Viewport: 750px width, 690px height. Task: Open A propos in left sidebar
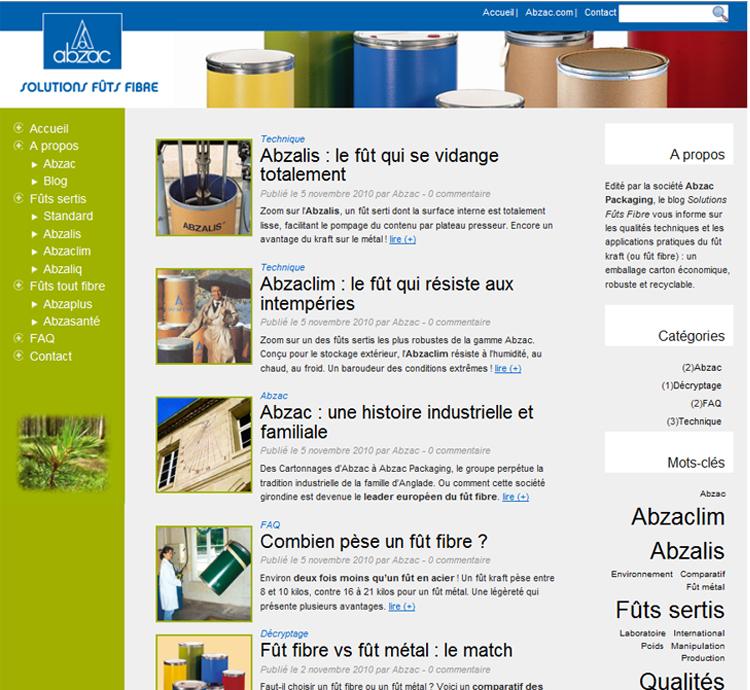point(54,146)
